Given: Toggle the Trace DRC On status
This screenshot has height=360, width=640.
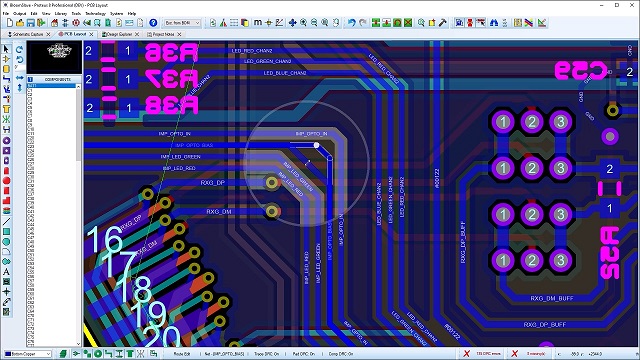Looking at the screenshot, I should pos(267,354).
